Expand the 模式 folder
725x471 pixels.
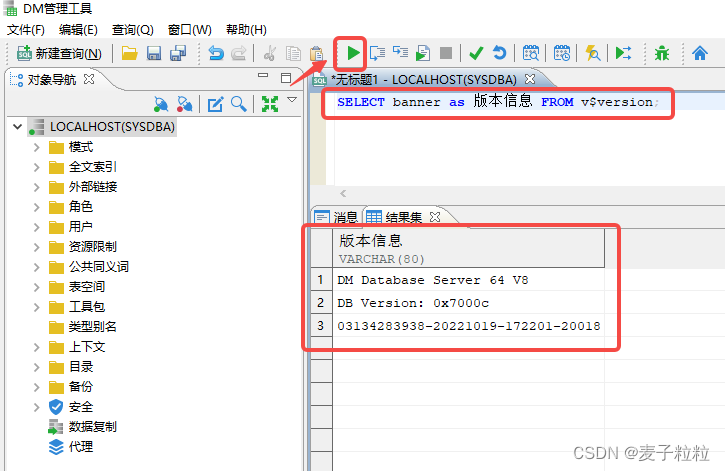(x=37, y=147)
